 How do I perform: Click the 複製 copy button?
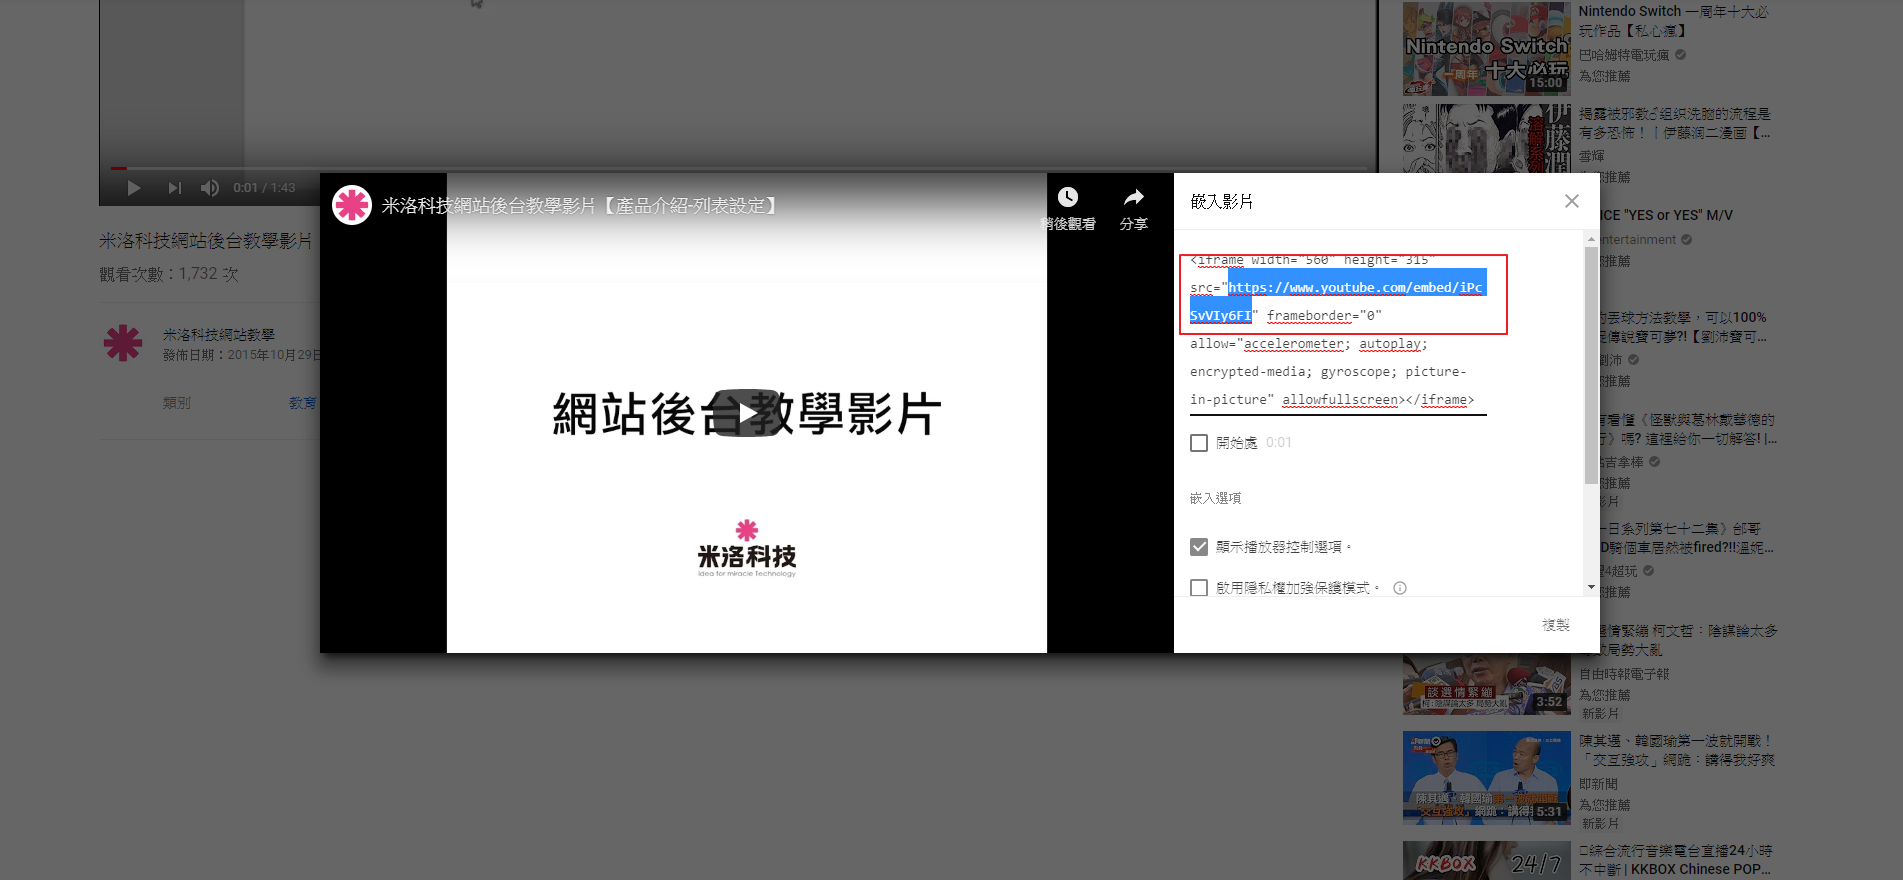point(1555,625)
